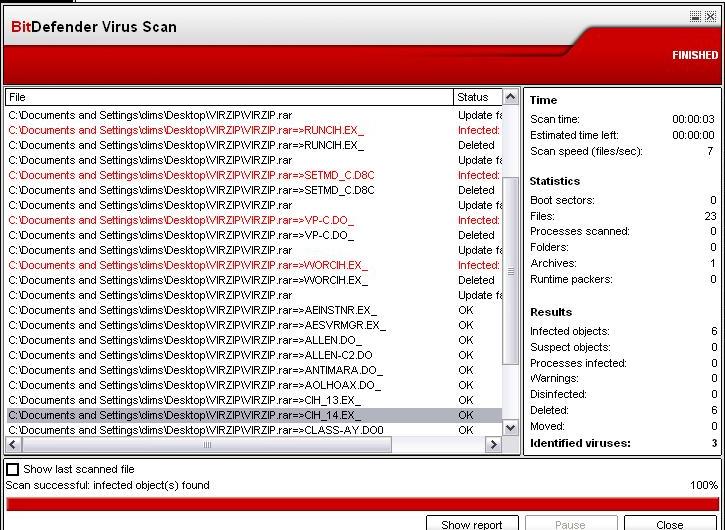Click the 100% progress value
The image size is (725, 530).
tap(704, 485)
